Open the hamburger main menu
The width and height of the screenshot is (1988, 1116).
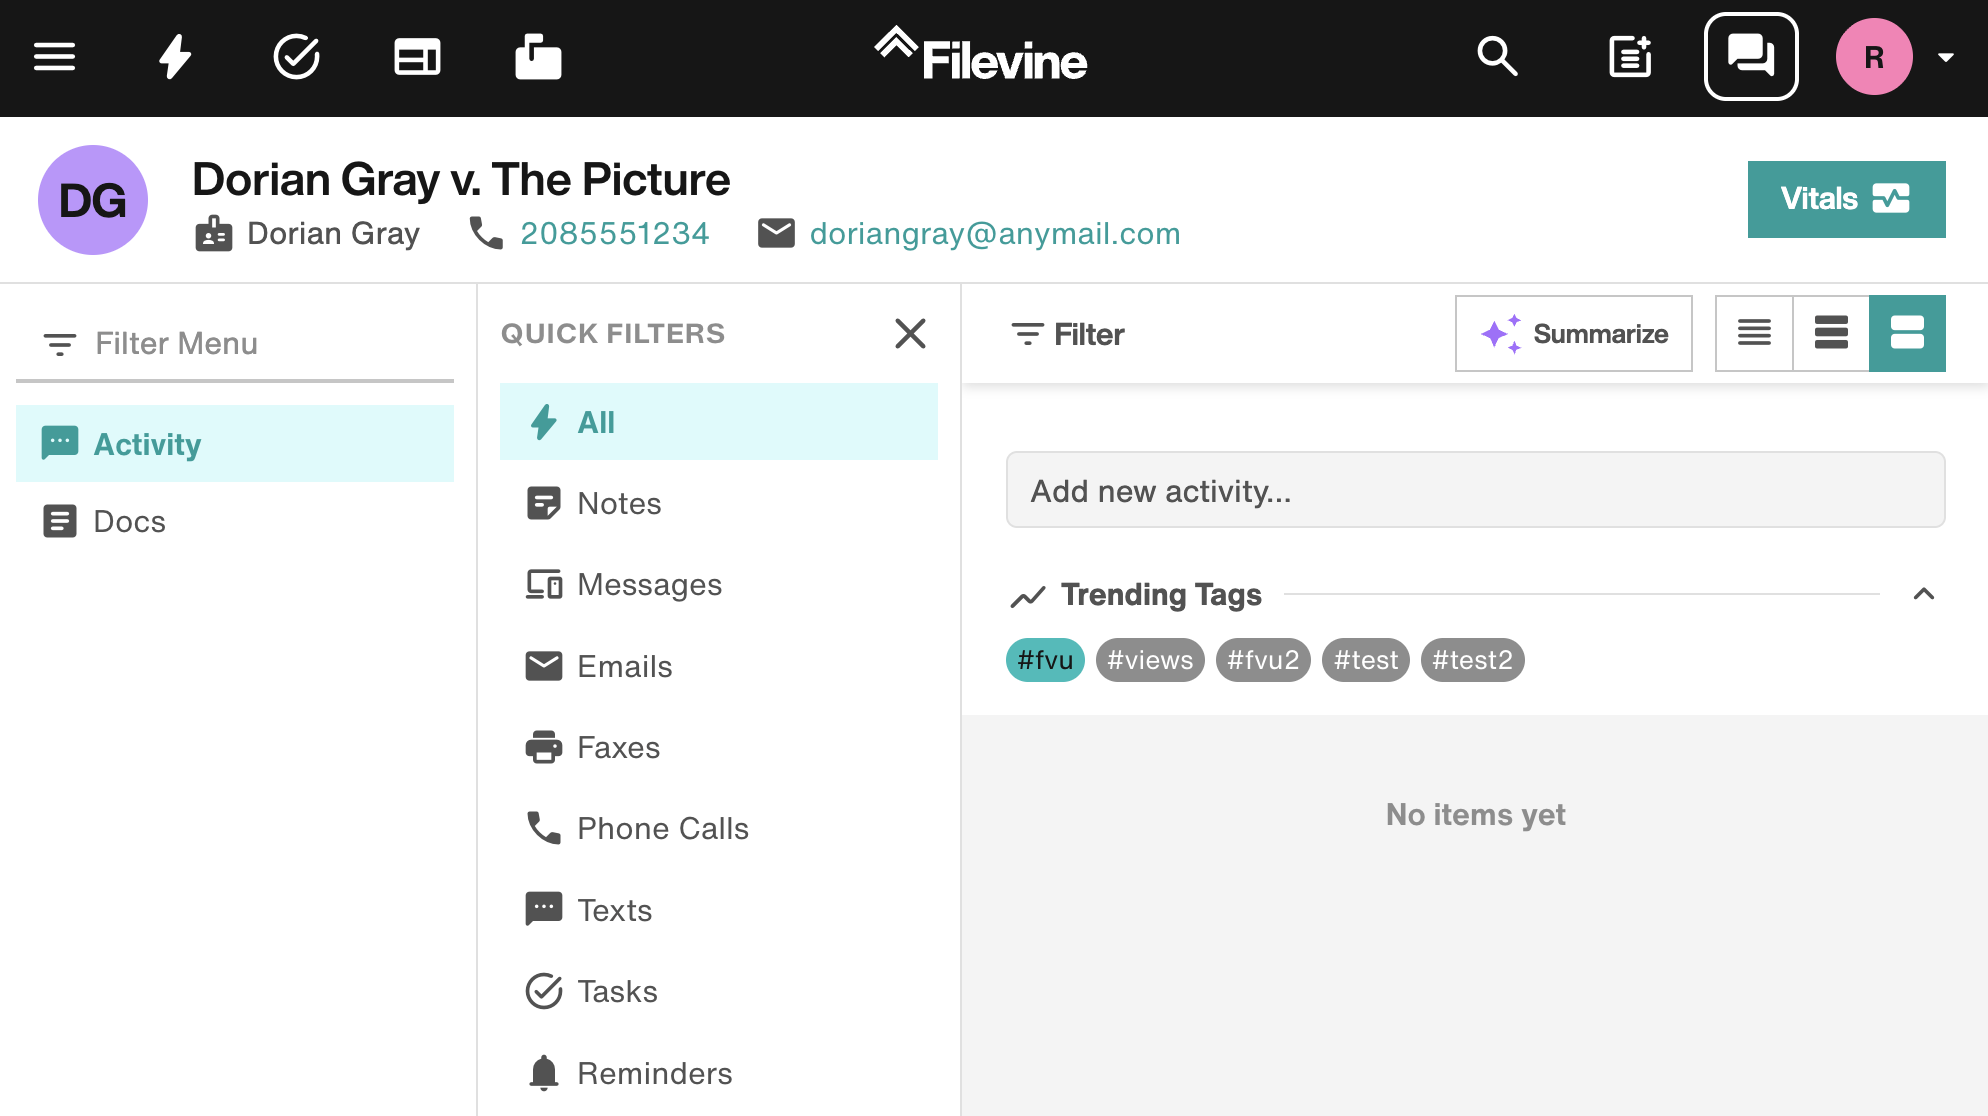coord(54,57)
